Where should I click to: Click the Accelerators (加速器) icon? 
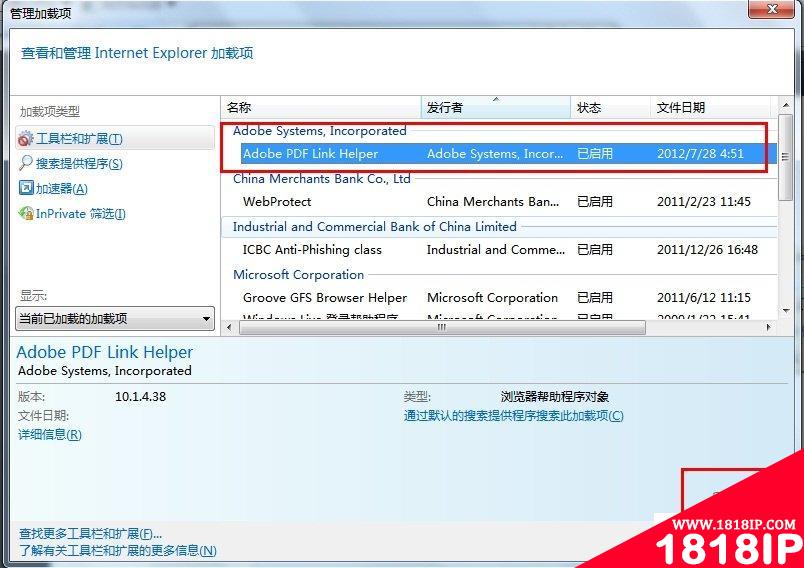[26, 188]
